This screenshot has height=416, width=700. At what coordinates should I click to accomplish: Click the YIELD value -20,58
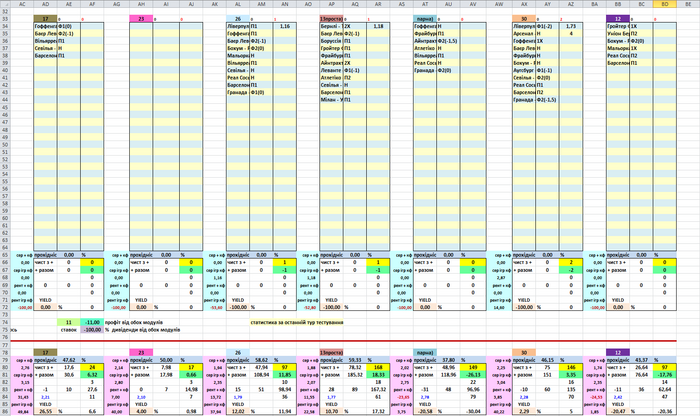425,411
